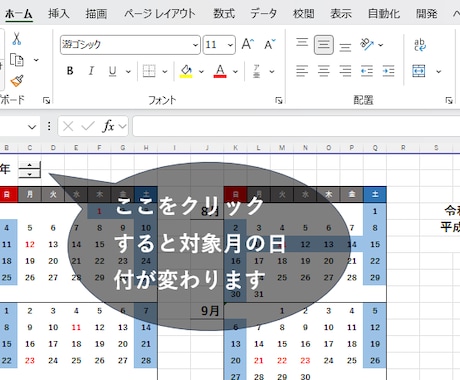Image resolution: width=460 pixels, height=380 pixels.
Task: Decrease indent
Action: [x=367, y=71]
